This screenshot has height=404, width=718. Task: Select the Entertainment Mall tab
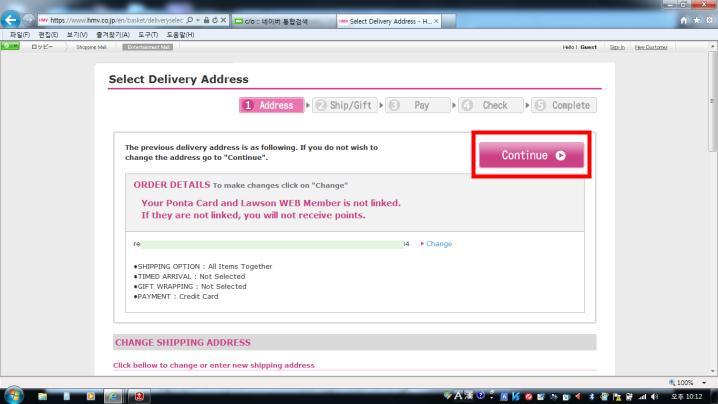tap(146, 46)
